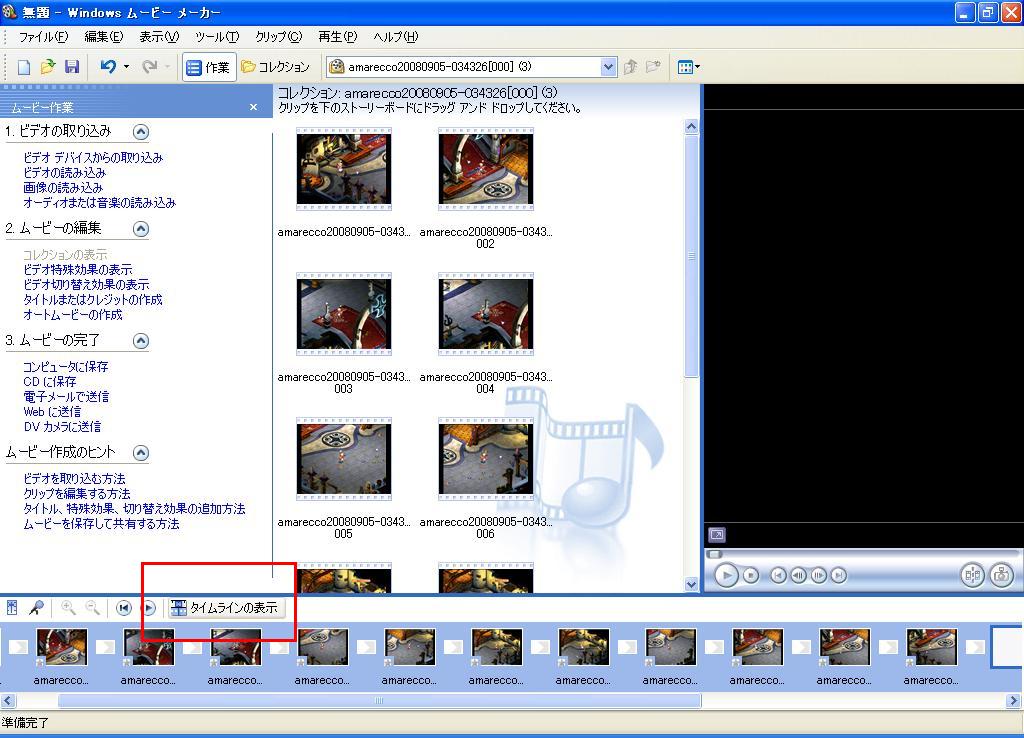
Task: Click the new collection folder icon
Action: [653, 67]
